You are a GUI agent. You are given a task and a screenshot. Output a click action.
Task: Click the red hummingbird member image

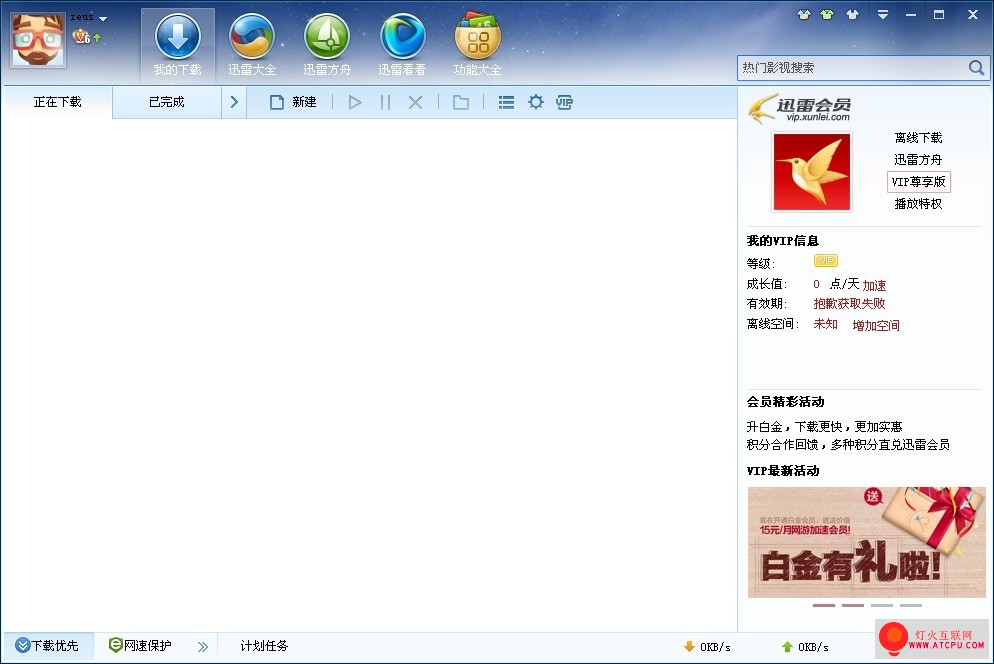pyautogui.click(x=812, y=172)
